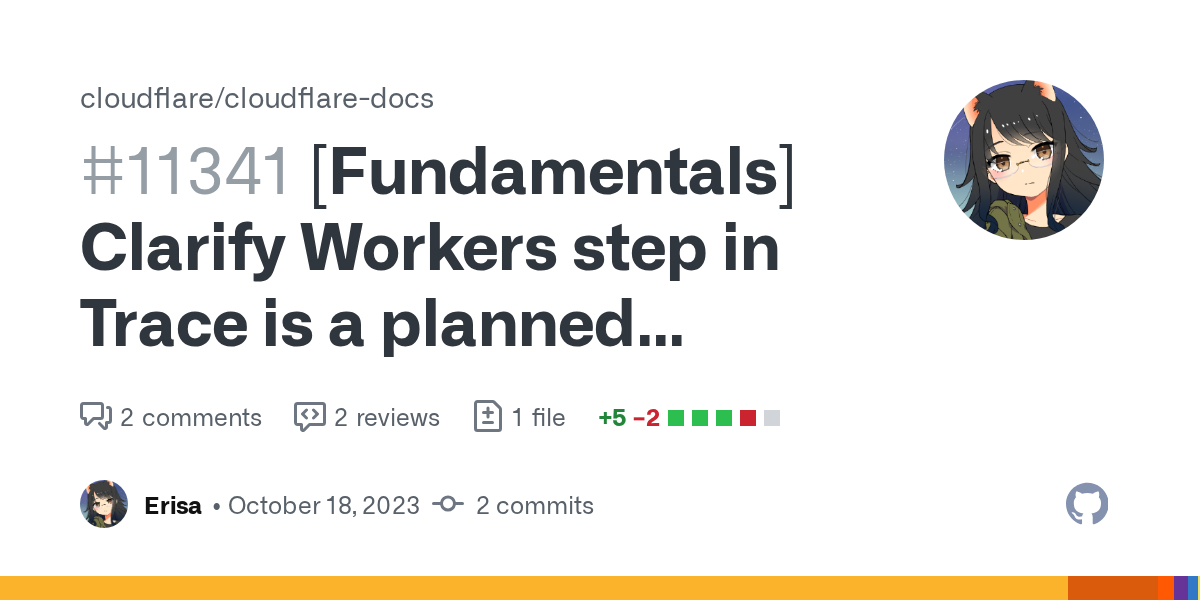Viewport: 1200px width, 600px height.
Task: Select the 1 file label
Action: [538, 417]
